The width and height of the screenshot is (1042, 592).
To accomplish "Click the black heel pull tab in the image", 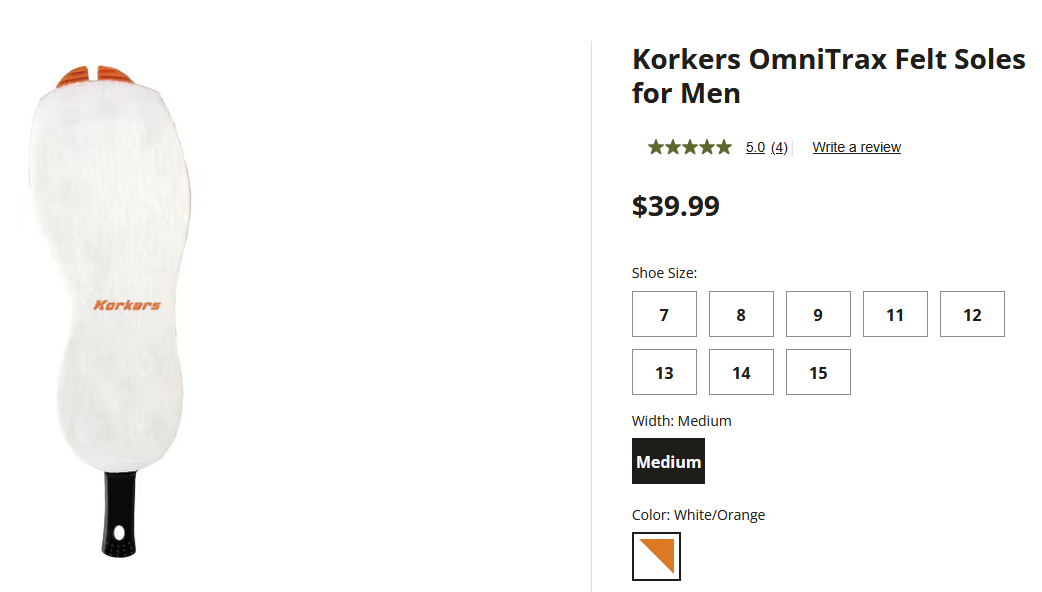I will tap(118, 515).
